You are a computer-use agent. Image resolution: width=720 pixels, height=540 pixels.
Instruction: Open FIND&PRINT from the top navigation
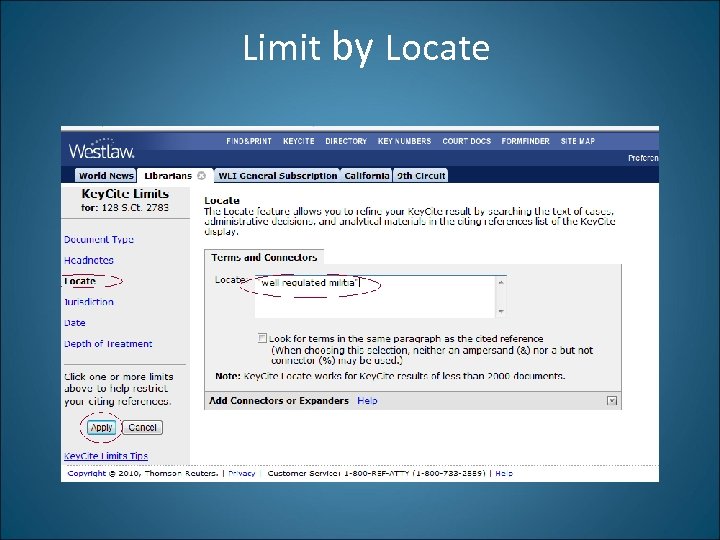point(249,141)
